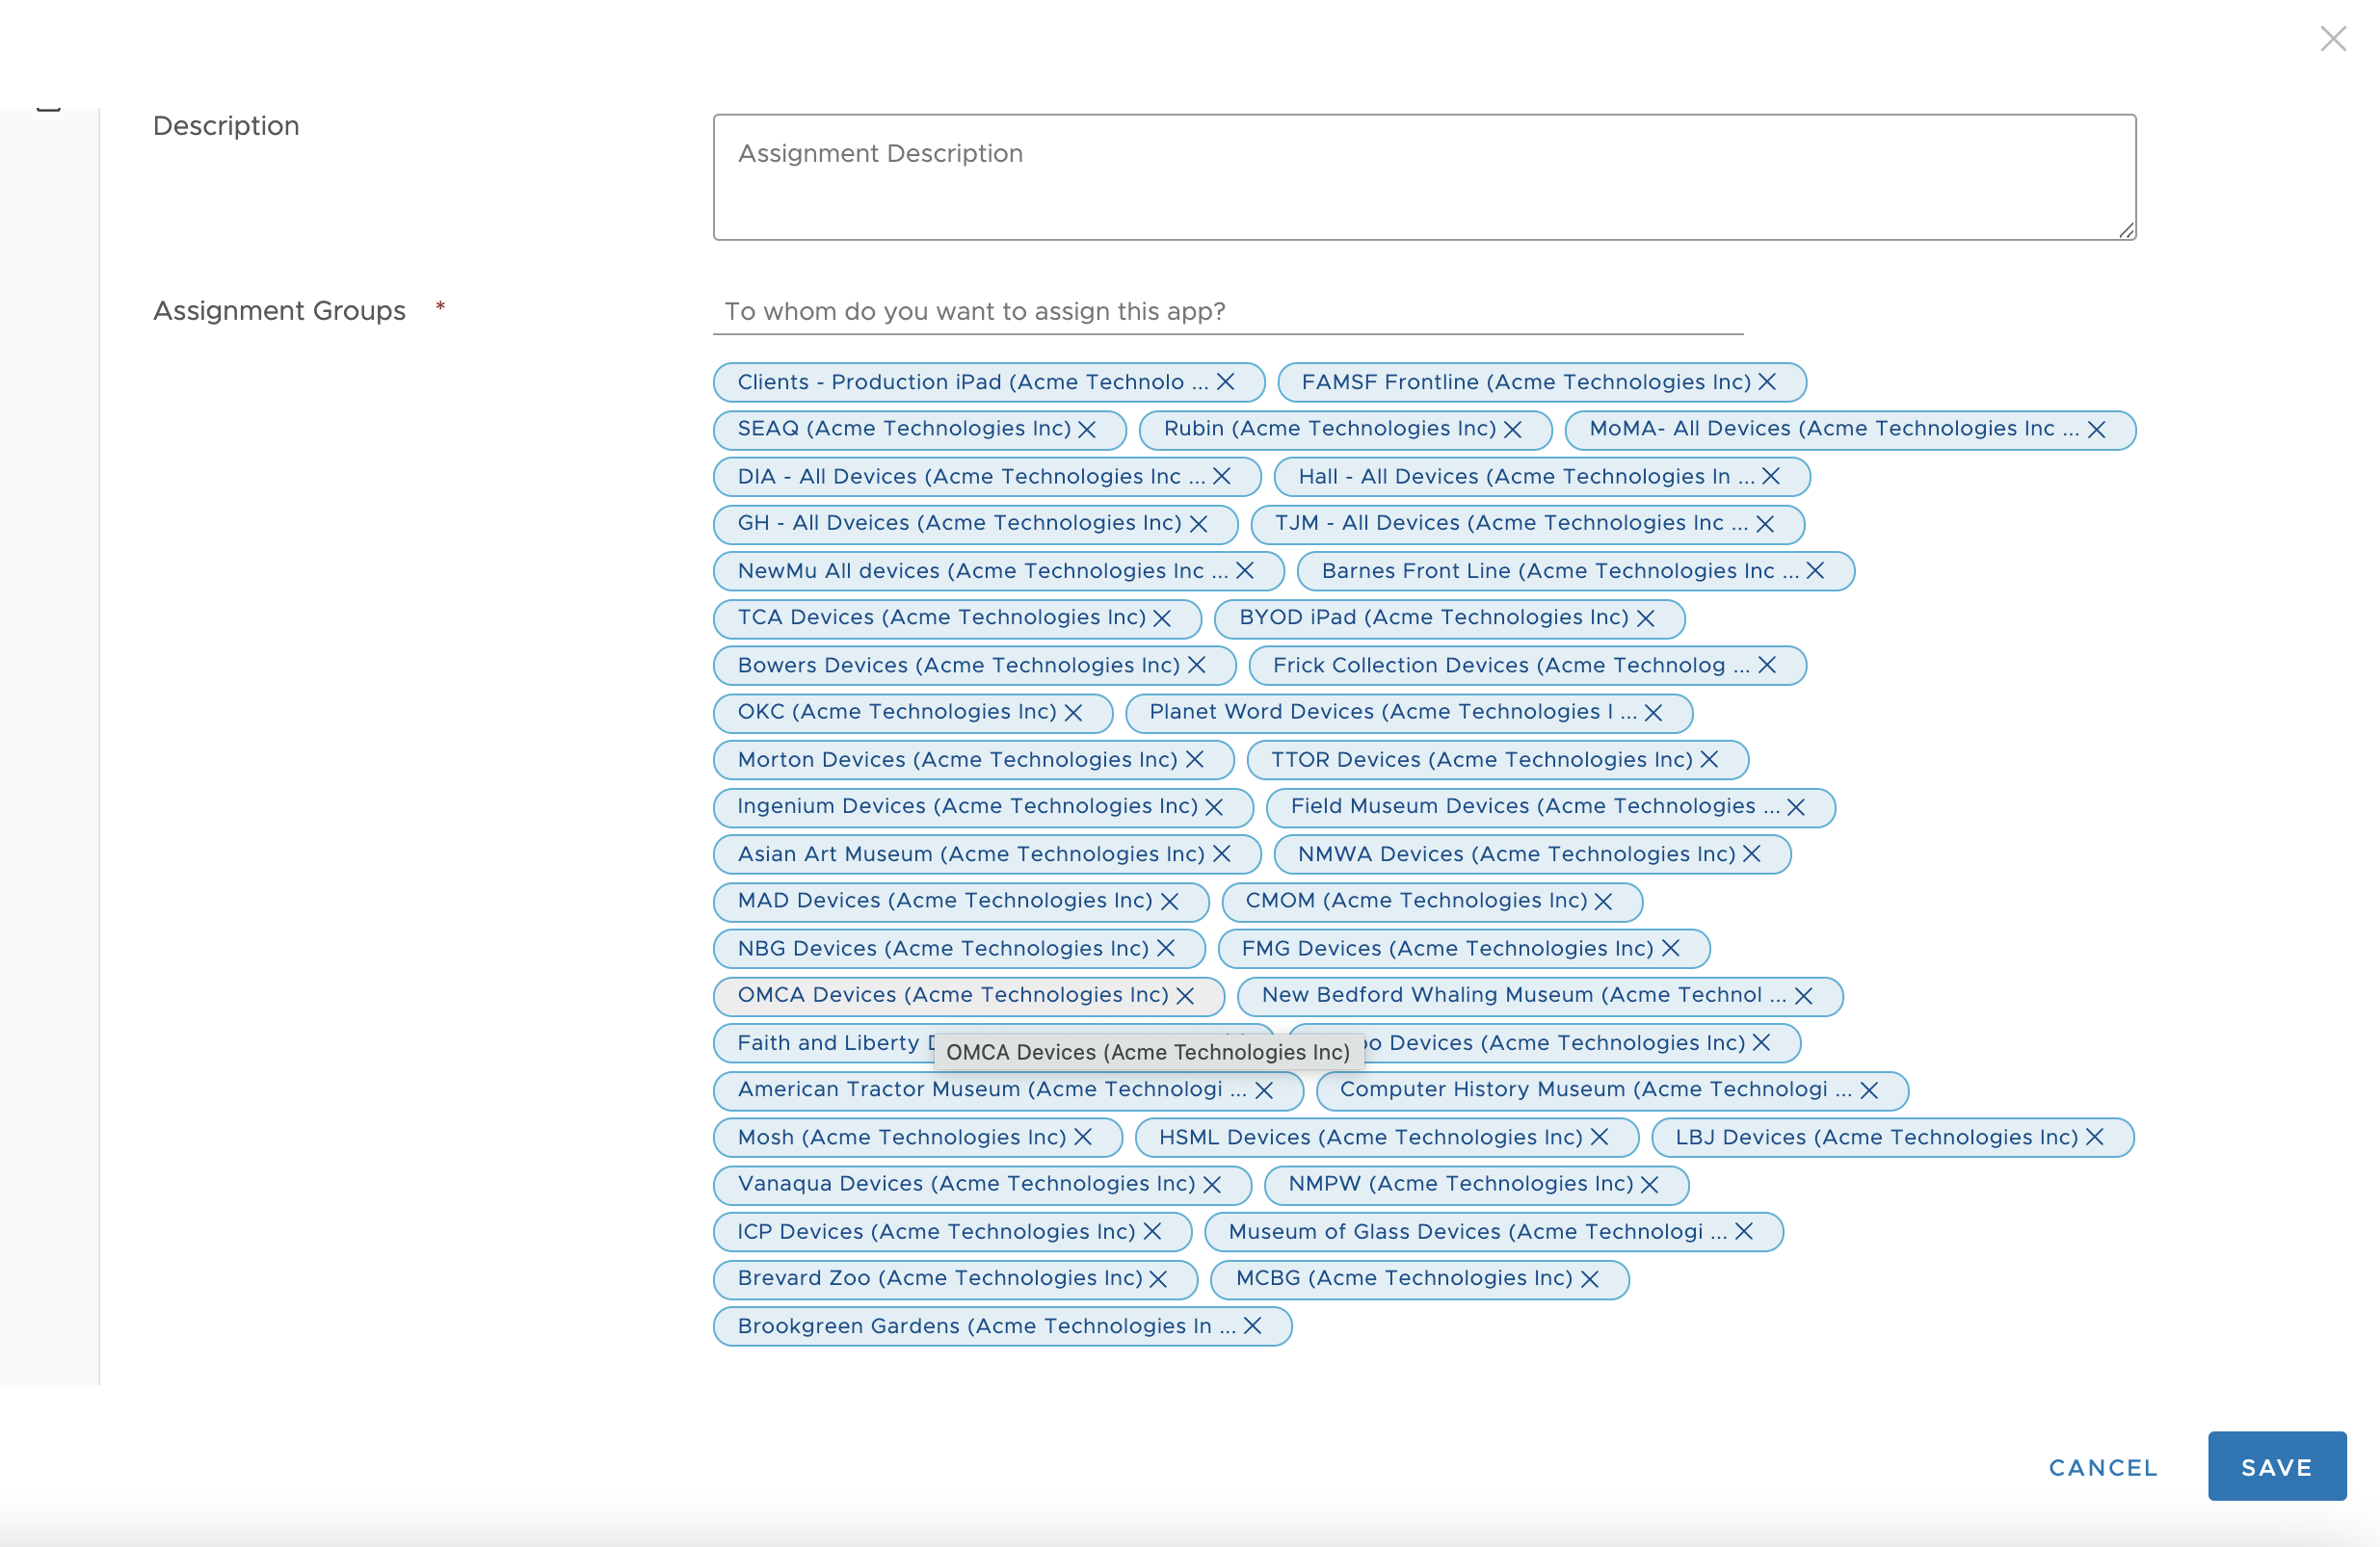This screenshot has width=2380, height=1547.
Task: Remove the OKC group chip
Action: point(1074,712)
